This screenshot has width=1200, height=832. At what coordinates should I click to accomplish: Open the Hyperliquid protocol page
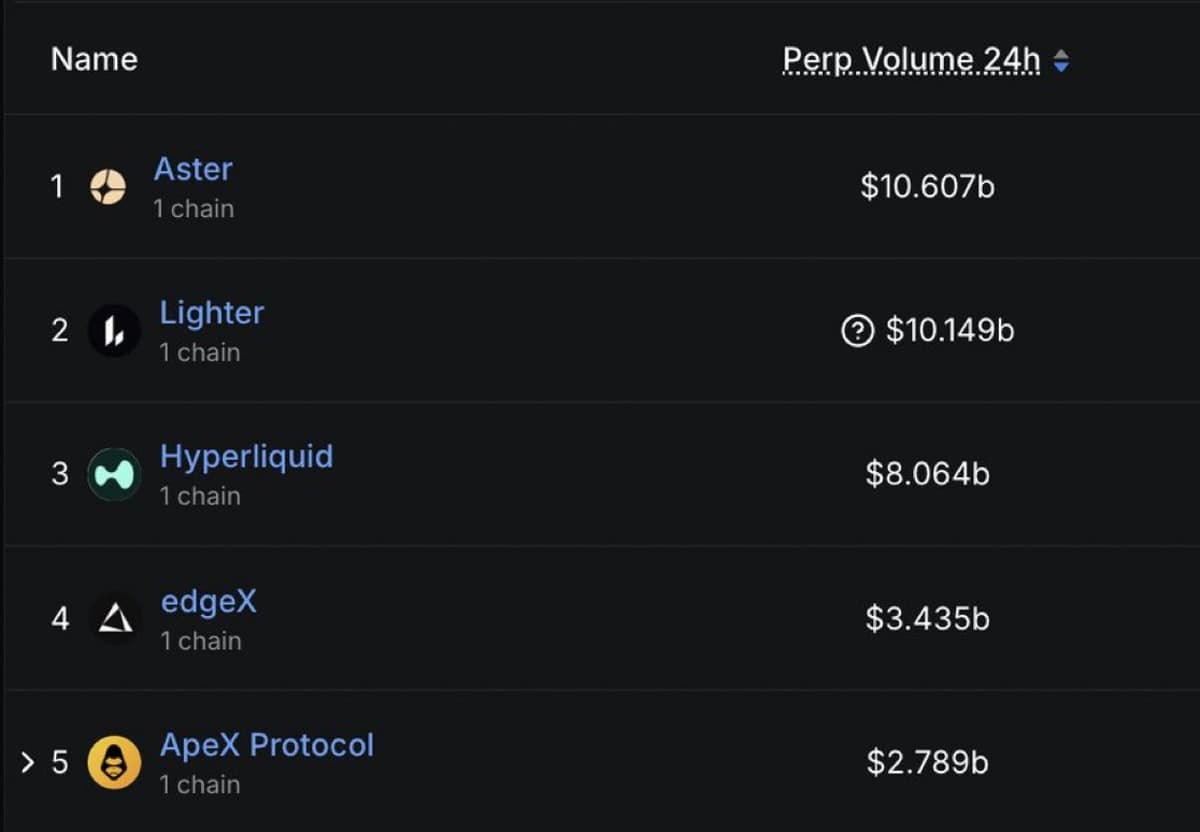[246, 456]
